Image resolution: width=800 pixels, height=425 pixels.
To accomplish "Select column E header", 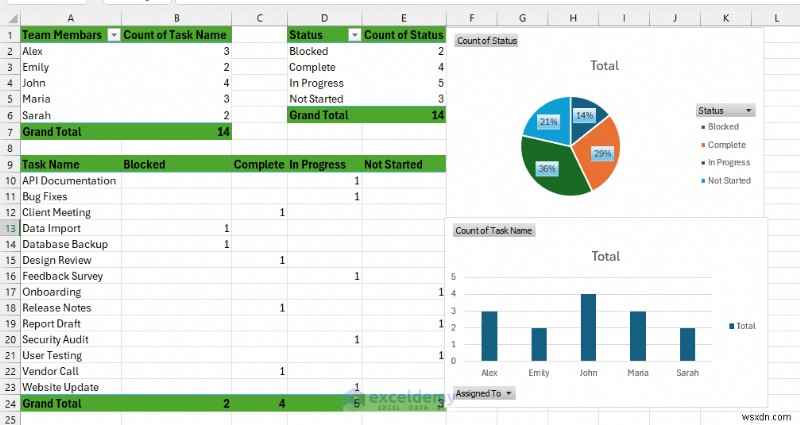I will [404, 18].
